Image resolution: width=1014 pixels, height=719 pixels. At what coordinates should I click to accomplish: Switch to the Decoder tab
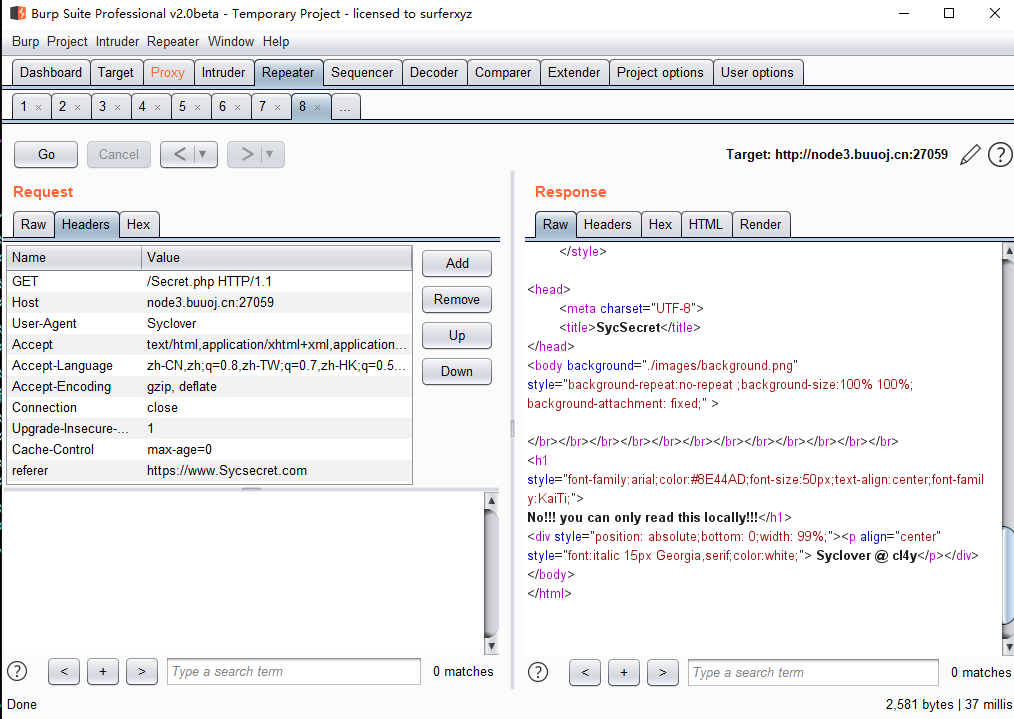[x=434, y=72]
